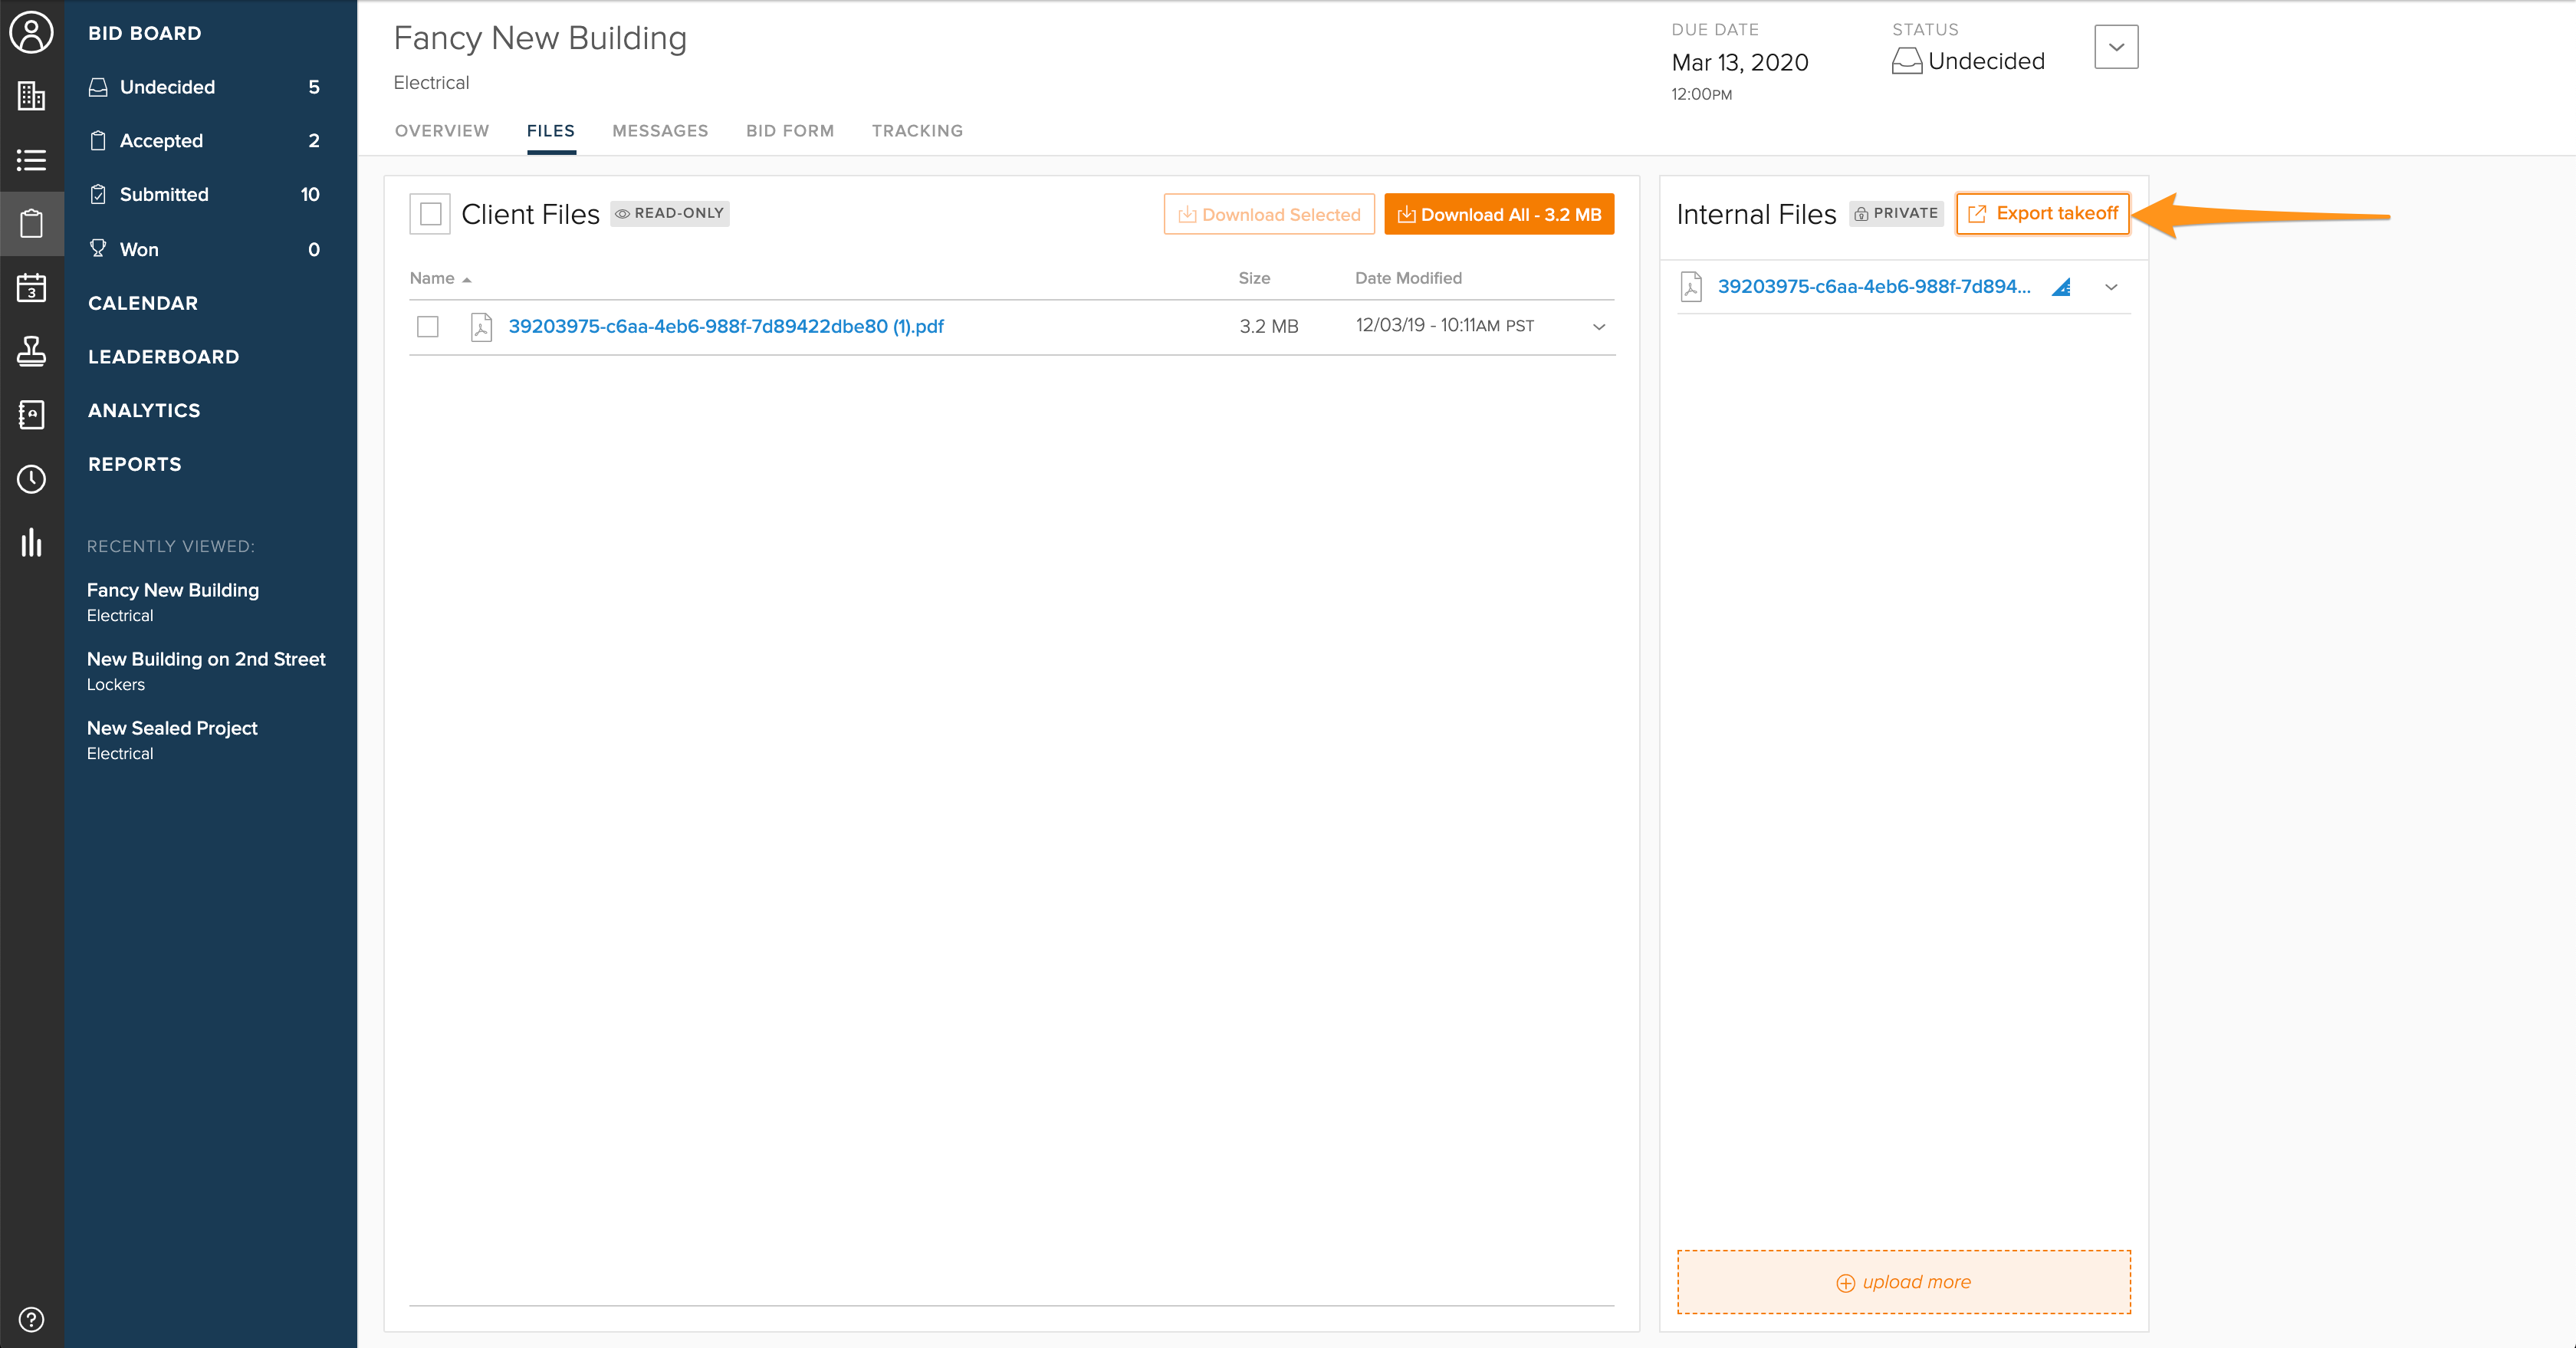Open the list icon in the left rail
The width and height of the screenshot is (2576, 1348).
[31, 160]
